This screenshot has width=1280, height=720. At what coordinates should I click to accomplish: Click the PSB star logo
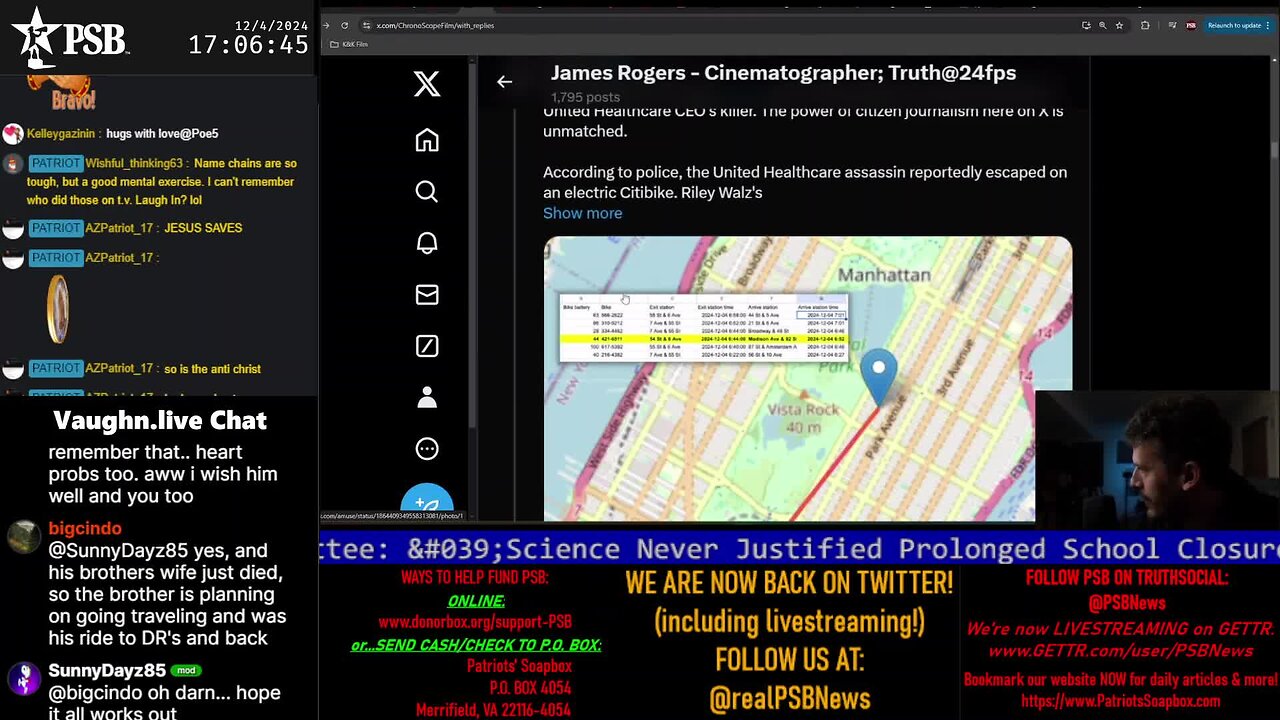click(69, 37)
